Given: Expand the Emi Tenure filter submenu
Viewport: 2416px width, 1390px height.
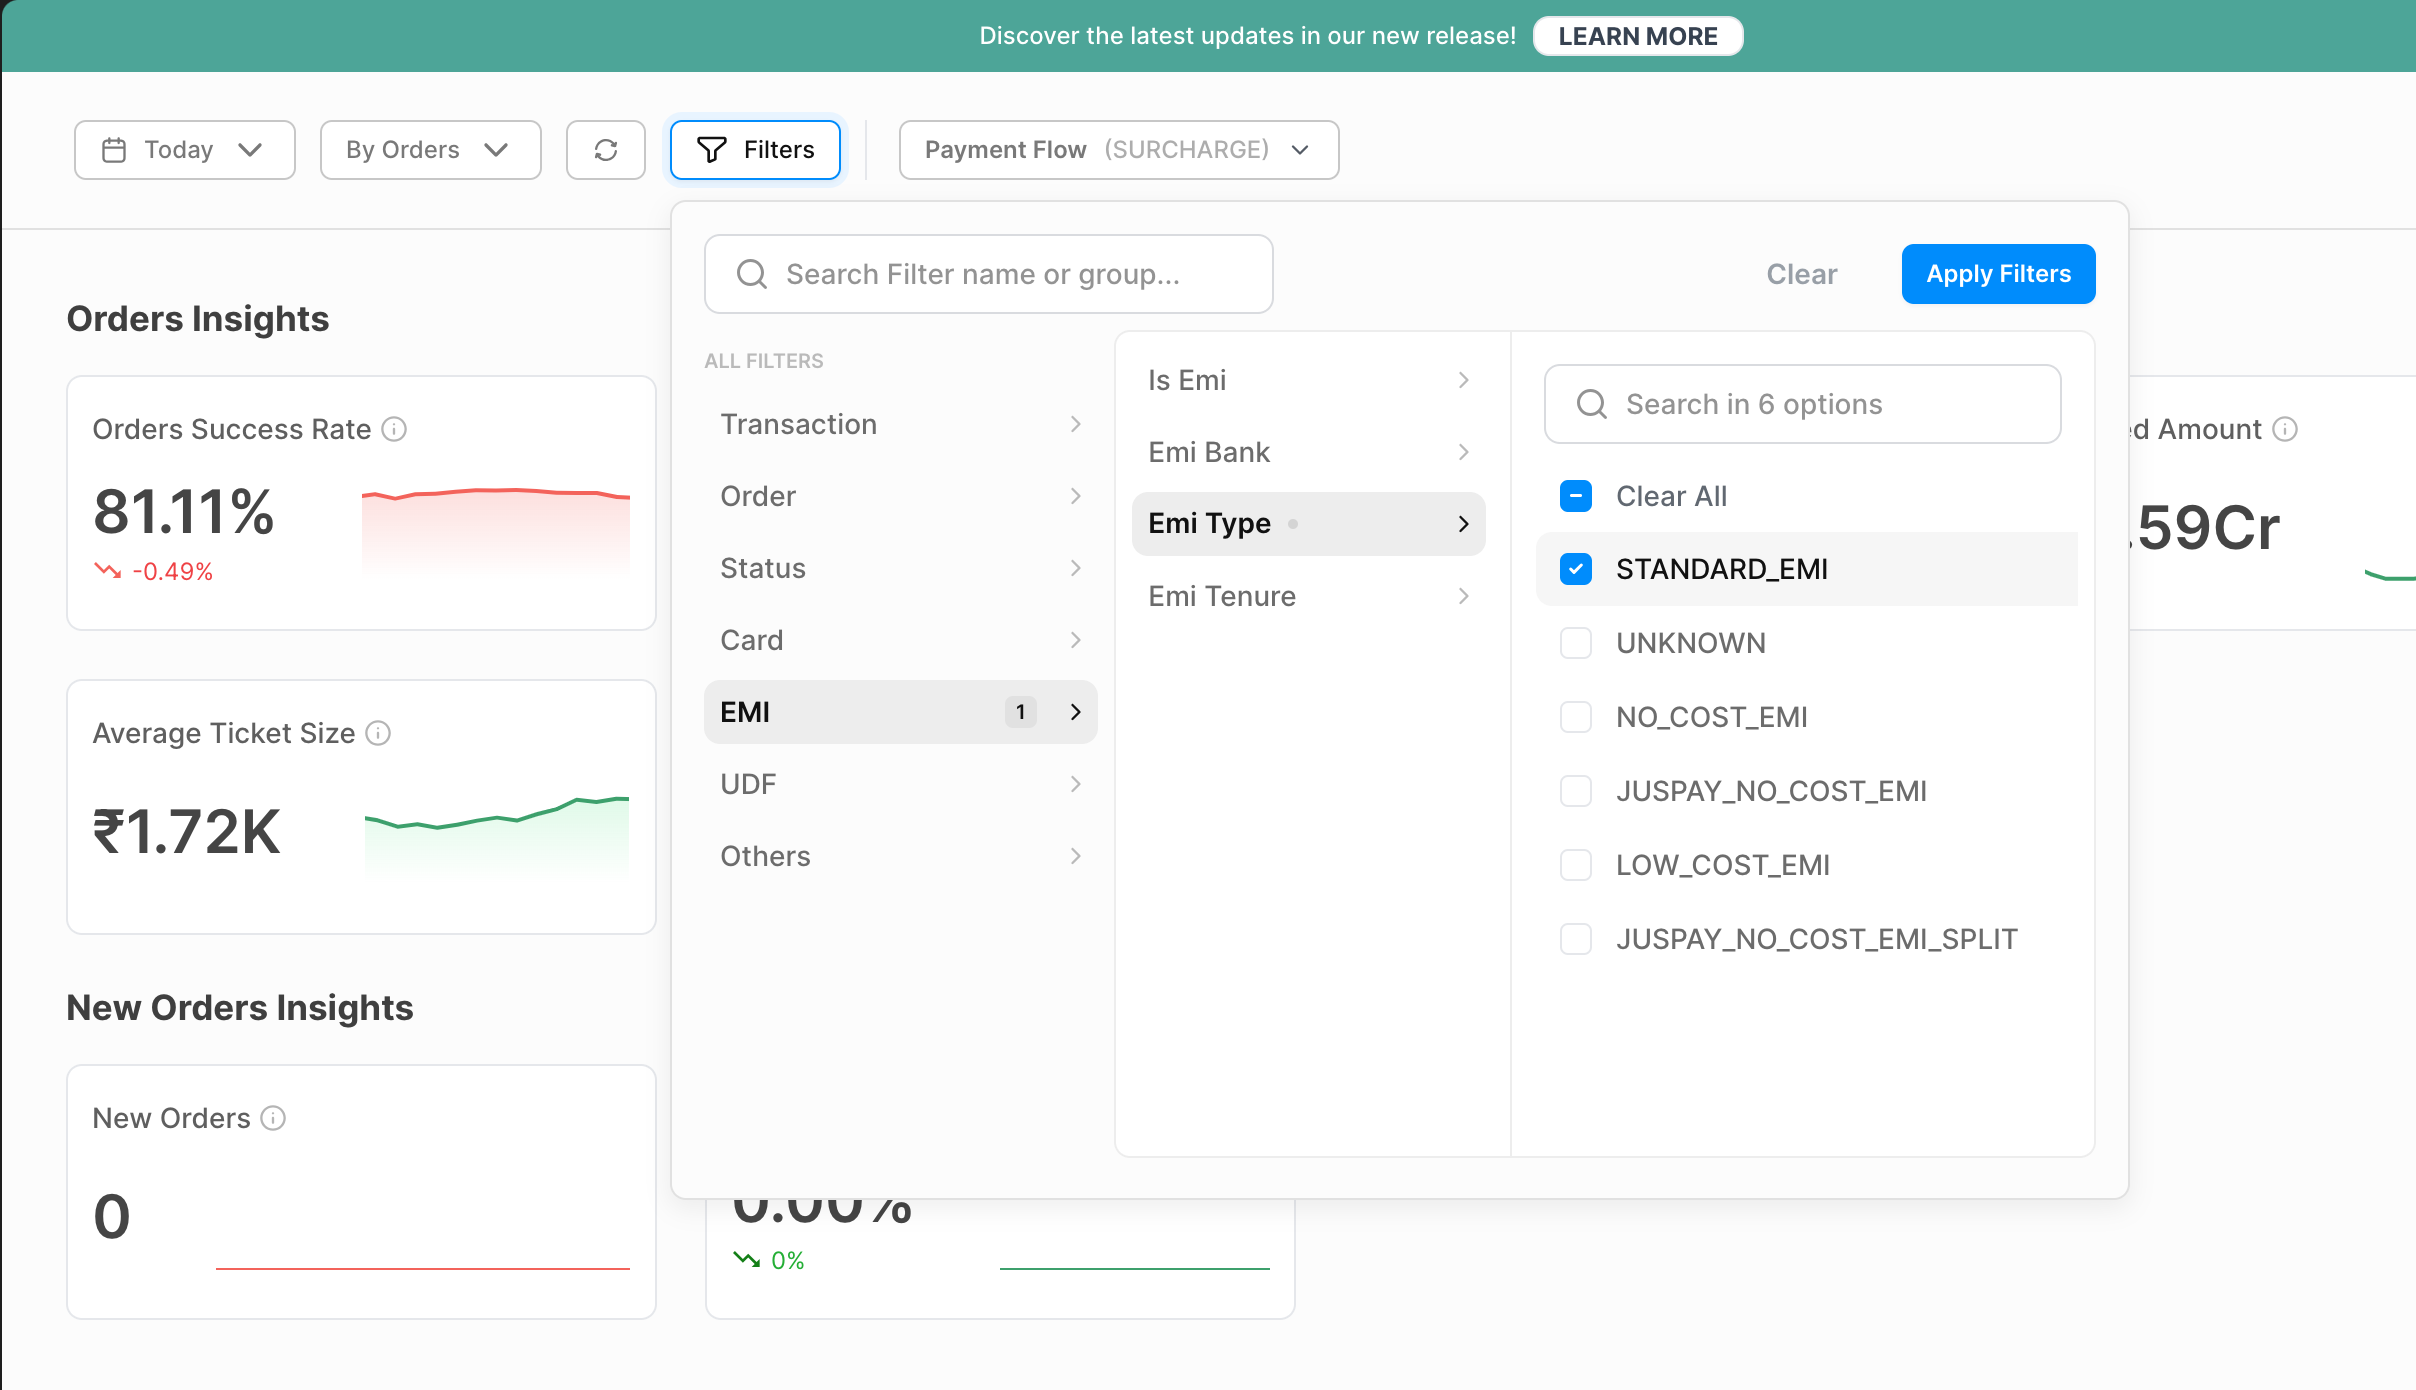Looking at the screenshot, I should (x=1308, y=596).
